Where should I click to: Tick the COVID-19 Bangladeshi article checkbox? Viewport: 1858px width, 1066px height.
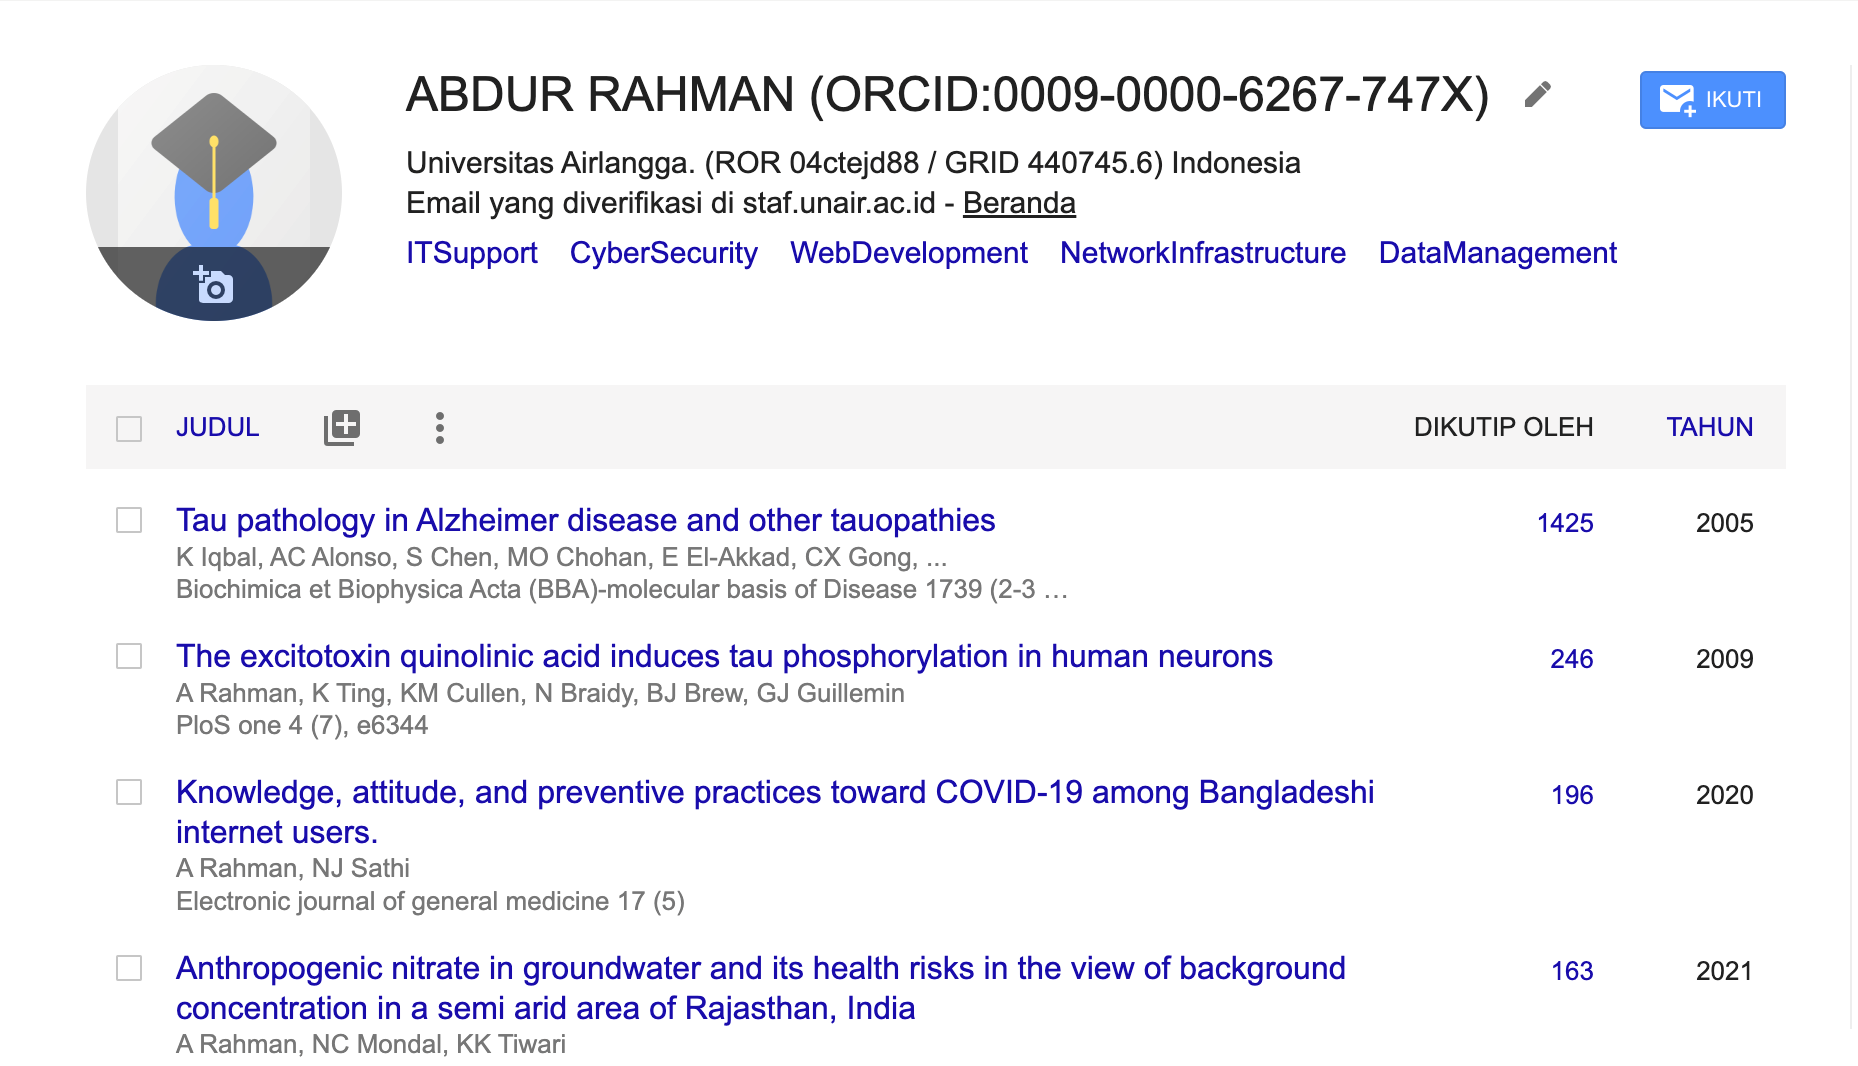pyautogui.click(x=129, y=792)
